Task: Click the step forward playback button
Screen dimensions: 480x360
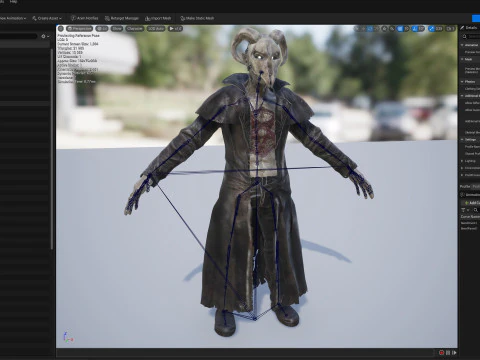Action: point(454,352)
